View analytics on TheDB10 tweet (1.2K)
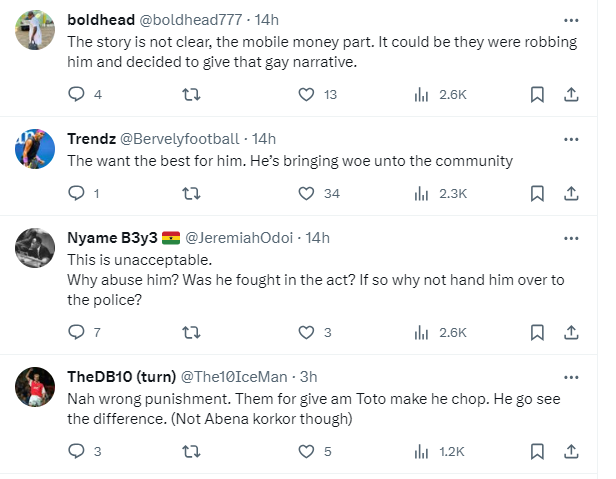Viewport: 616px width, 479px height. [421, 451]
